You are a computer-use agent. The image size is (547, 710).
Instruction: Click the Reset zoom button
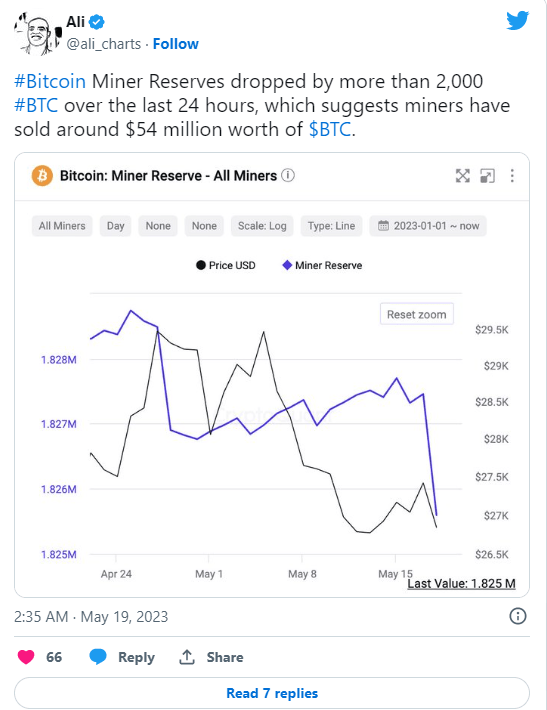[417, 314]
